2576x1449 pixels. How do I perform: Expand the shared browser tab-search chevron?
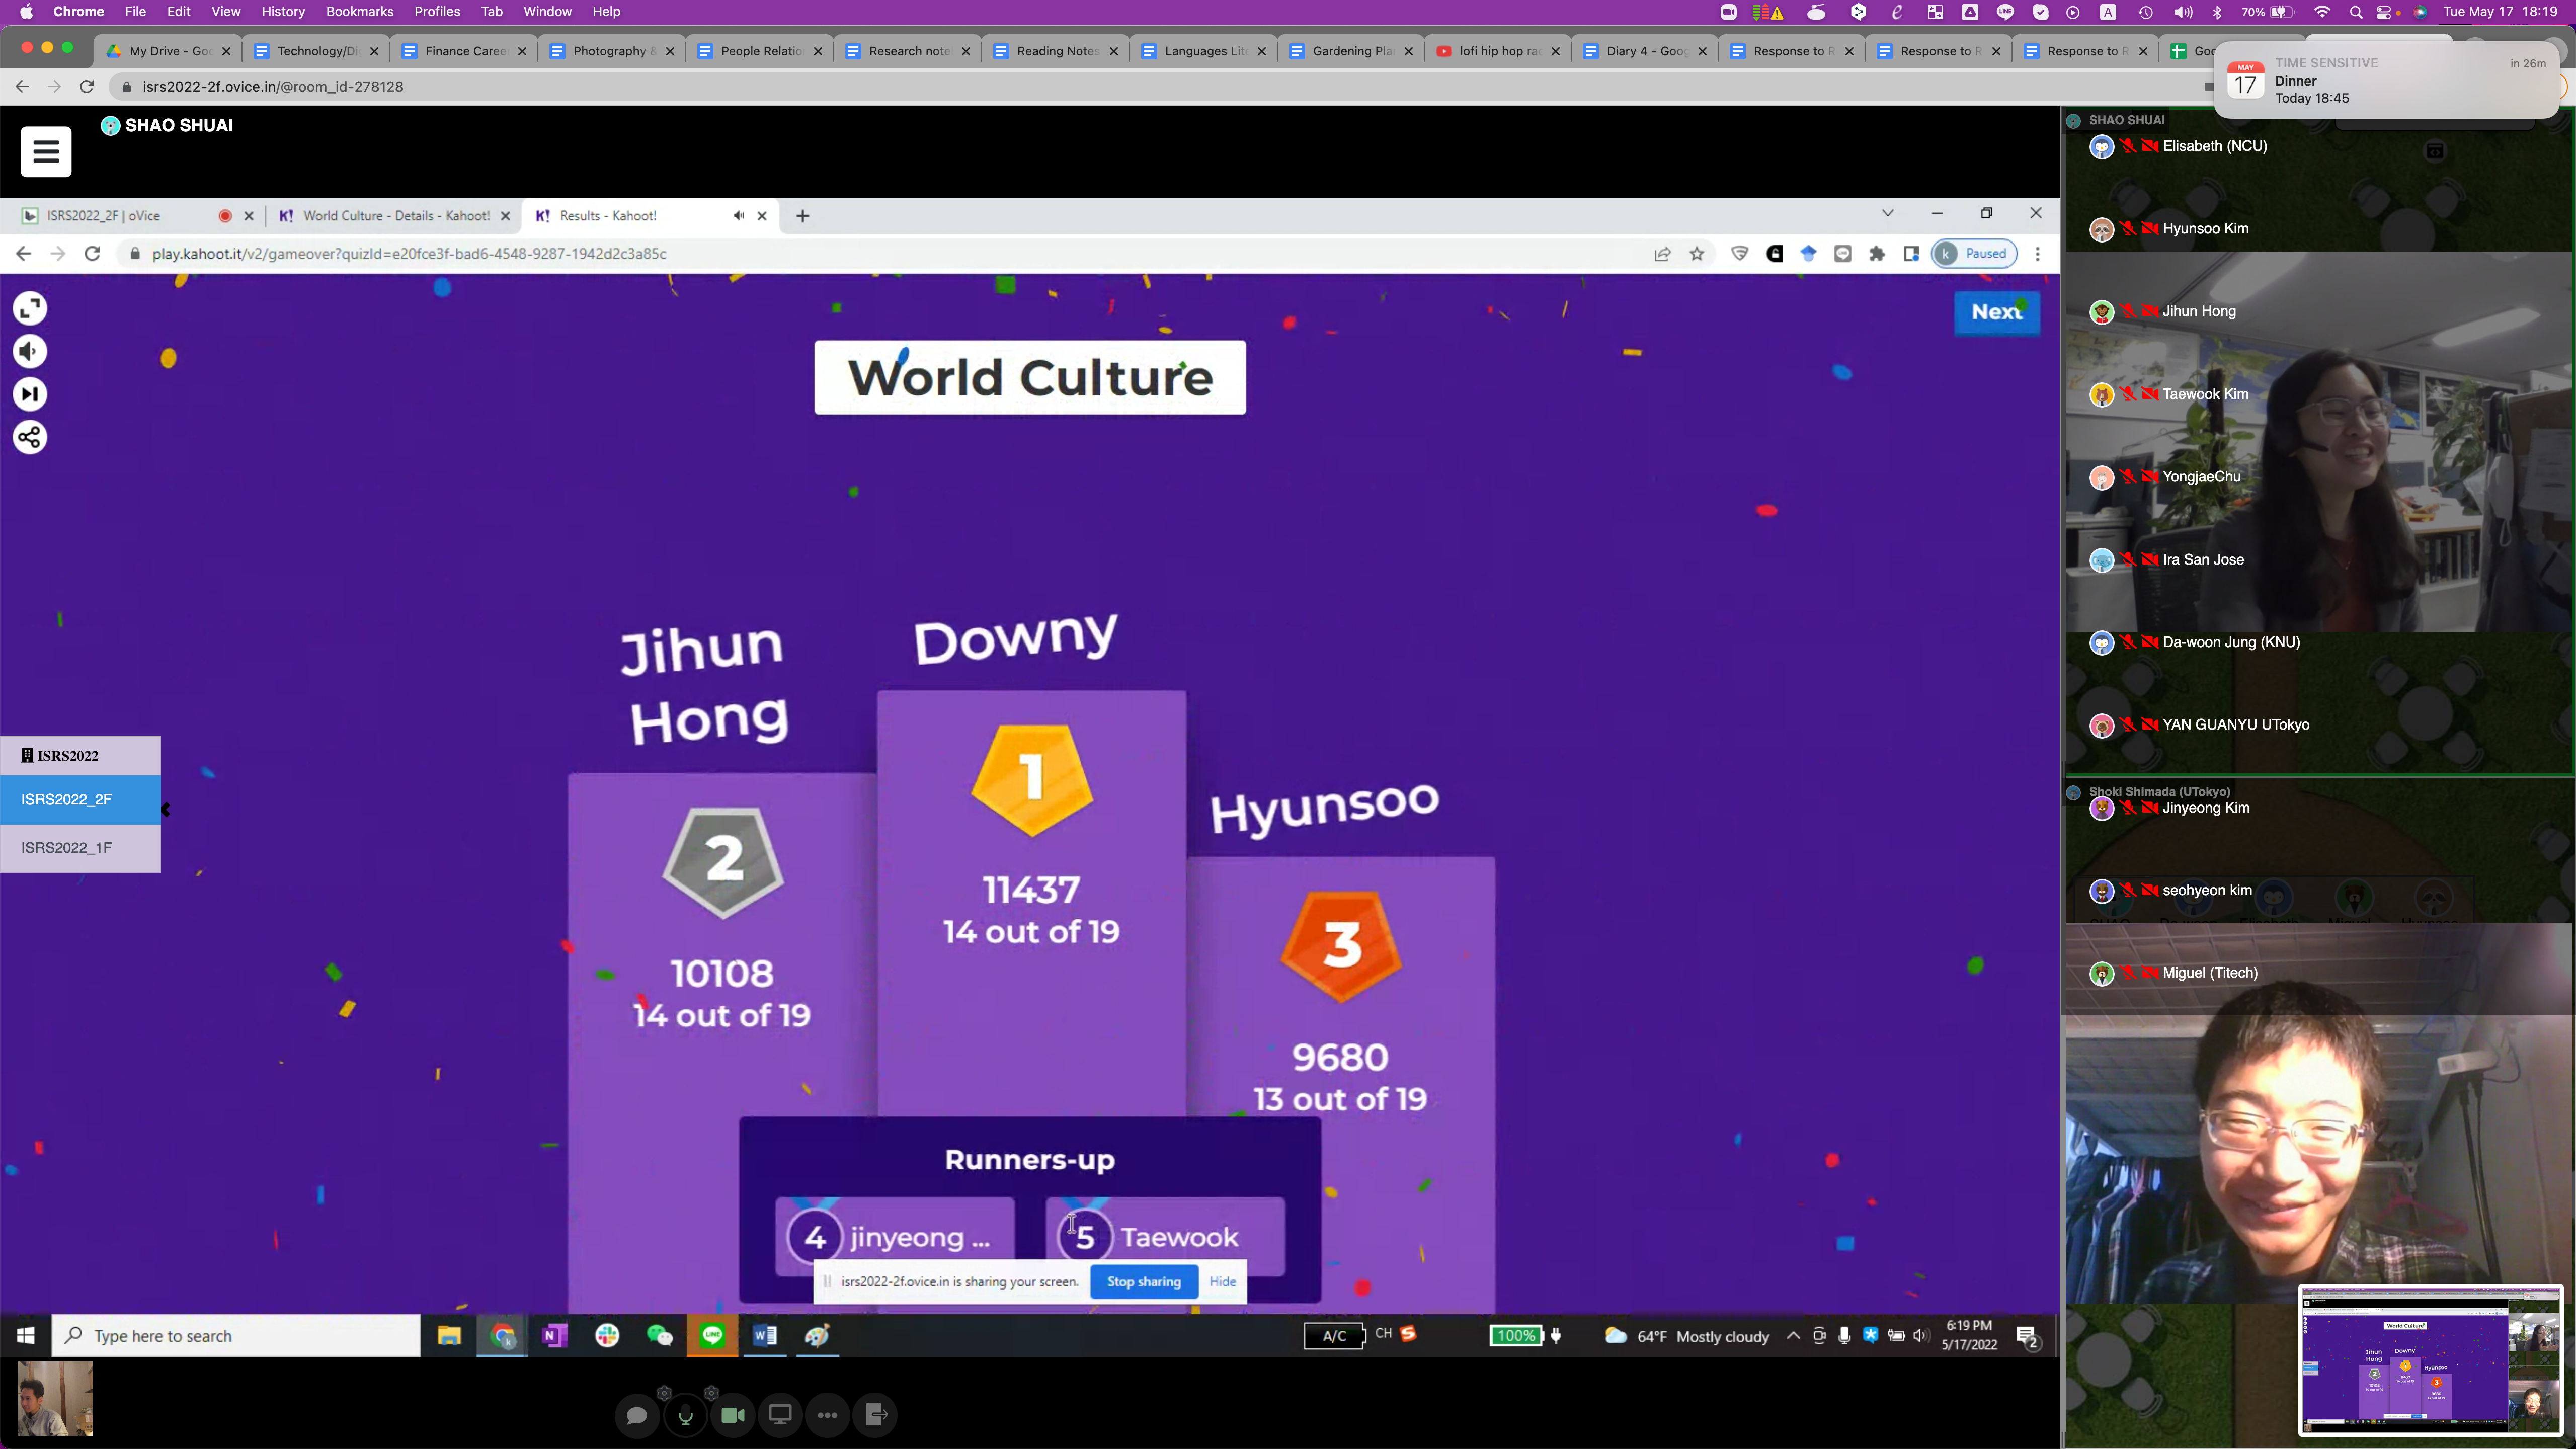(x=1888, y=213)
